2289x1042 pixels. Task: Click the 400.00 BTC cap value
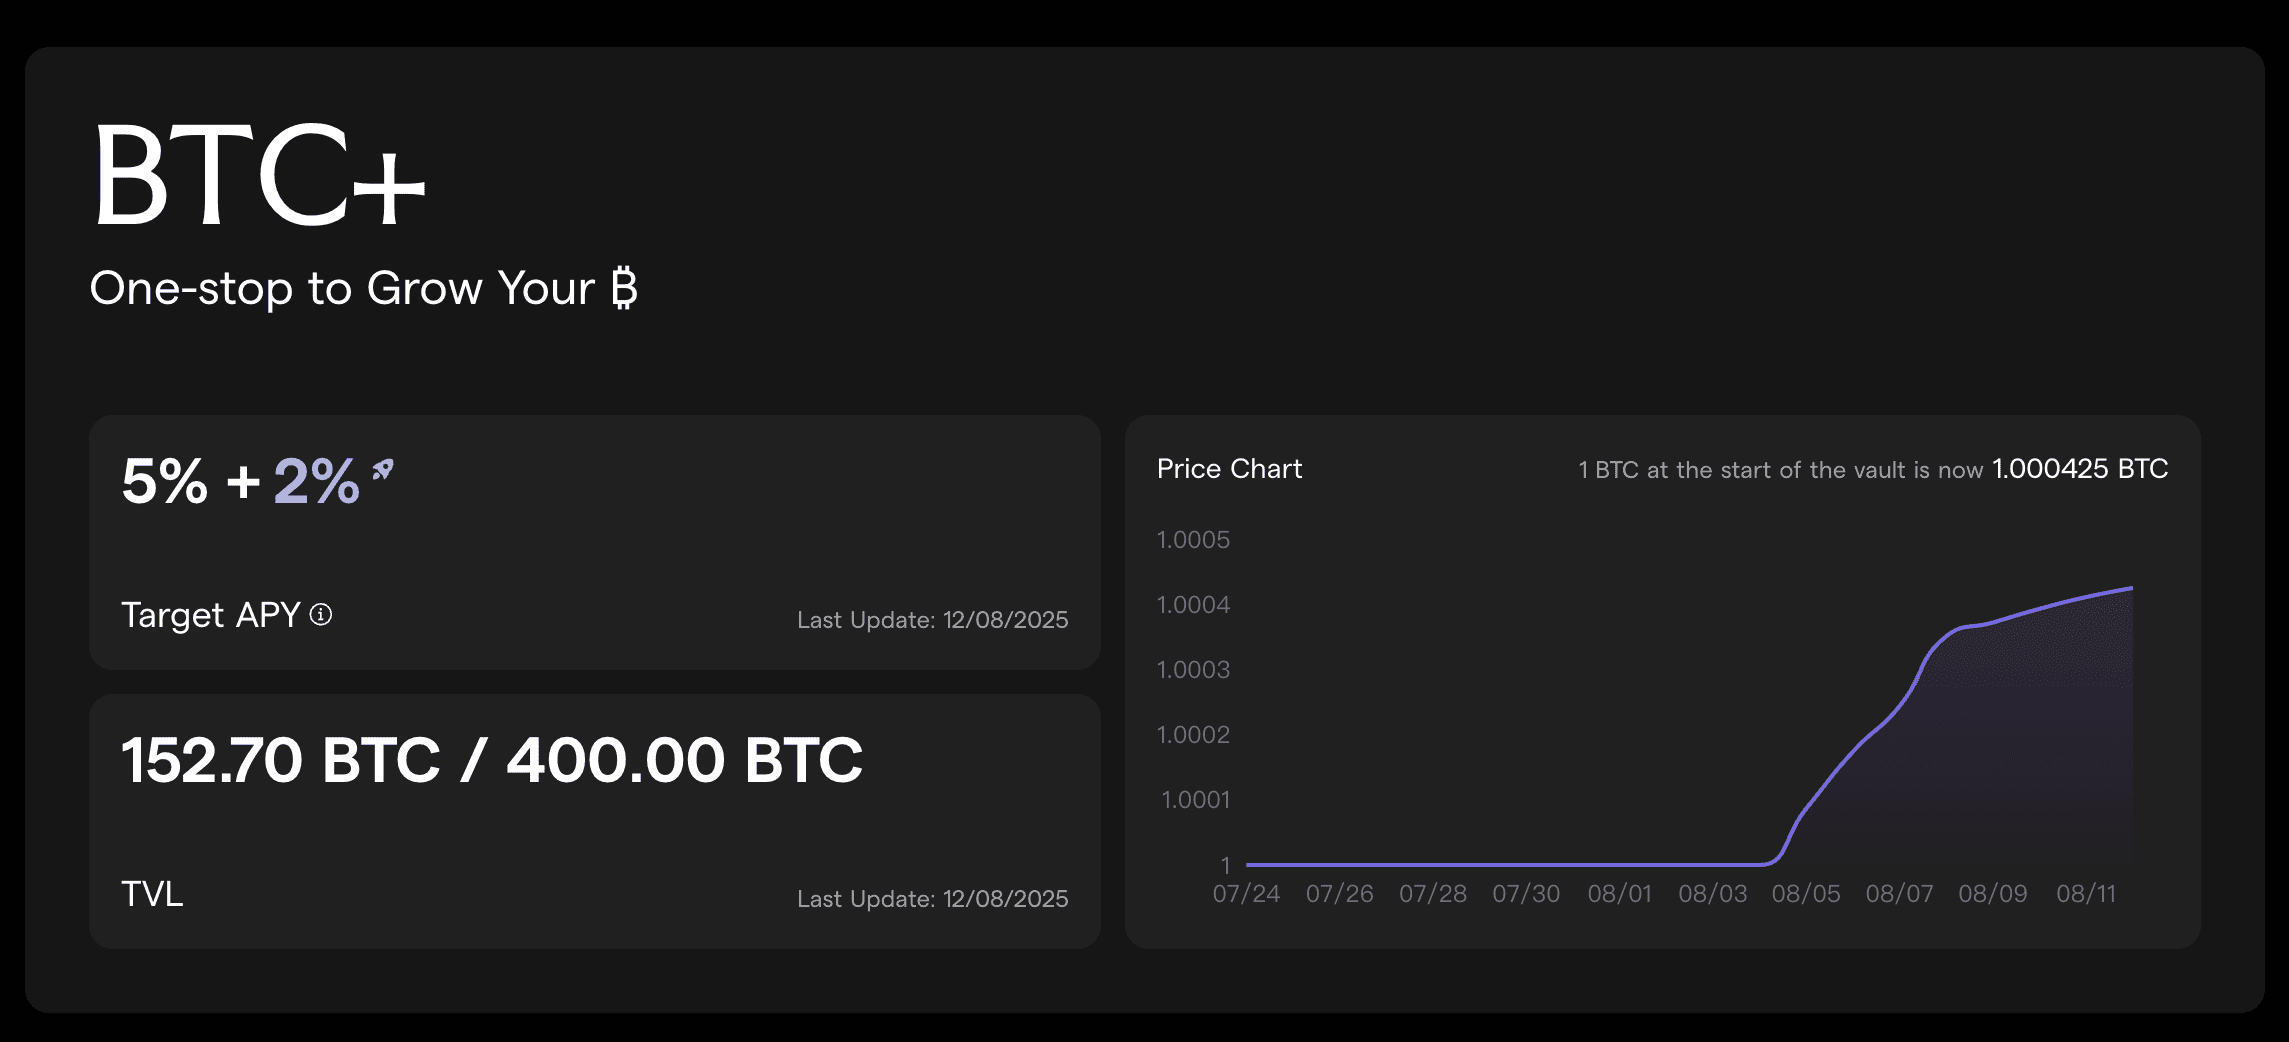tap(684, 760)
